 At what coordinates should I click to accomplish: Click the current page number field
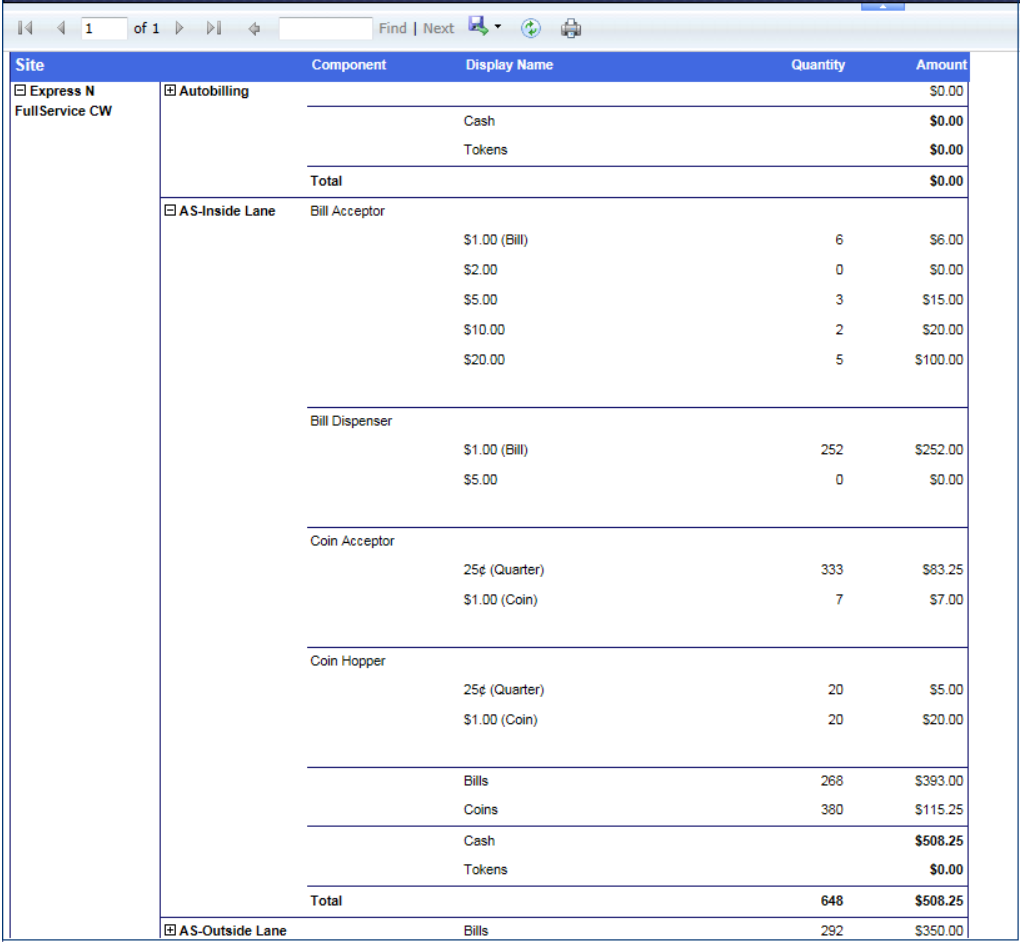[103, 29]
